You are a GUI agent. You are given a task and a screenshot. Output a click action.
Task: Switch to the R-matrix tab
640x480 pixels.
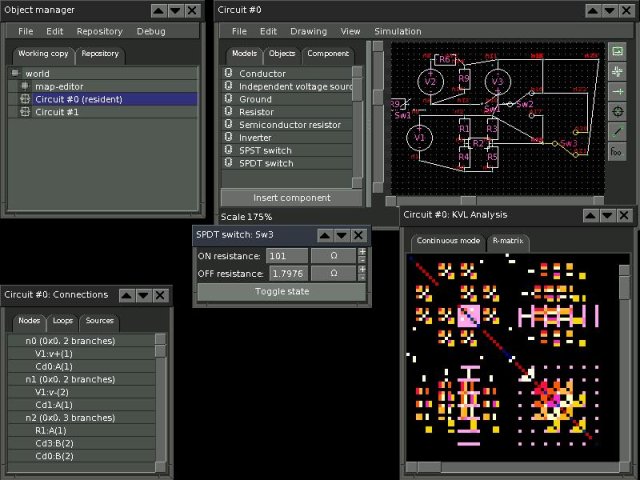click(x=508, y=241)
